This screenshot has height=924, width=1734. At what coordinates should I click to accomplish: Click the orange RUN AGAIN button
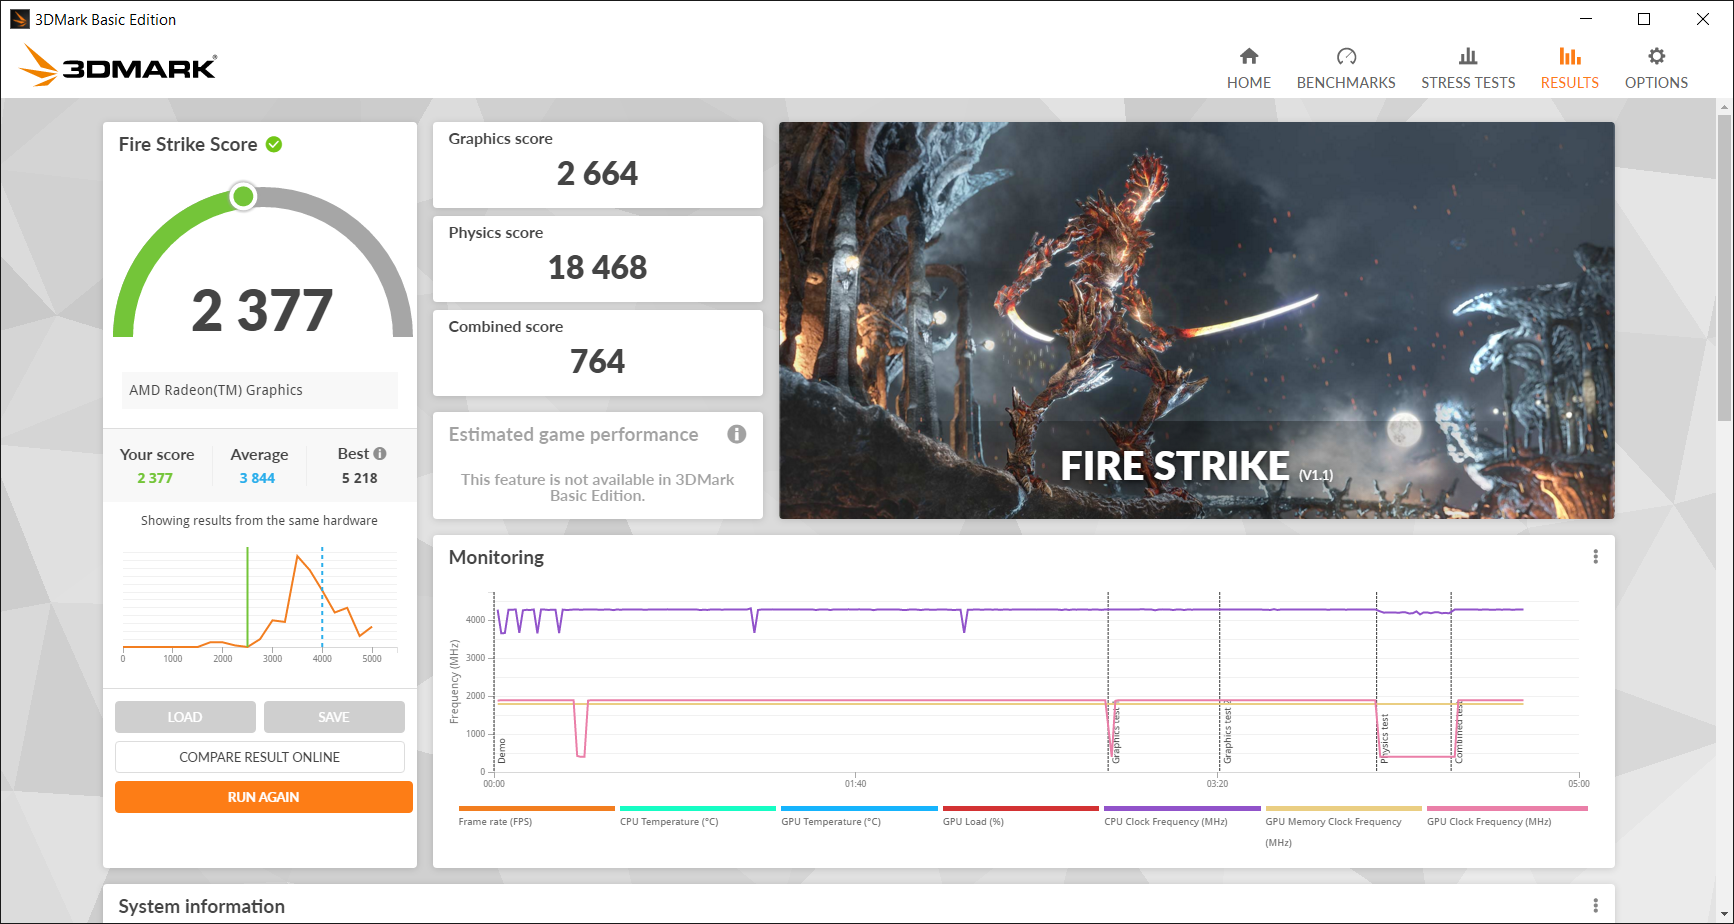pyautogui.click(x=264, y=797)
